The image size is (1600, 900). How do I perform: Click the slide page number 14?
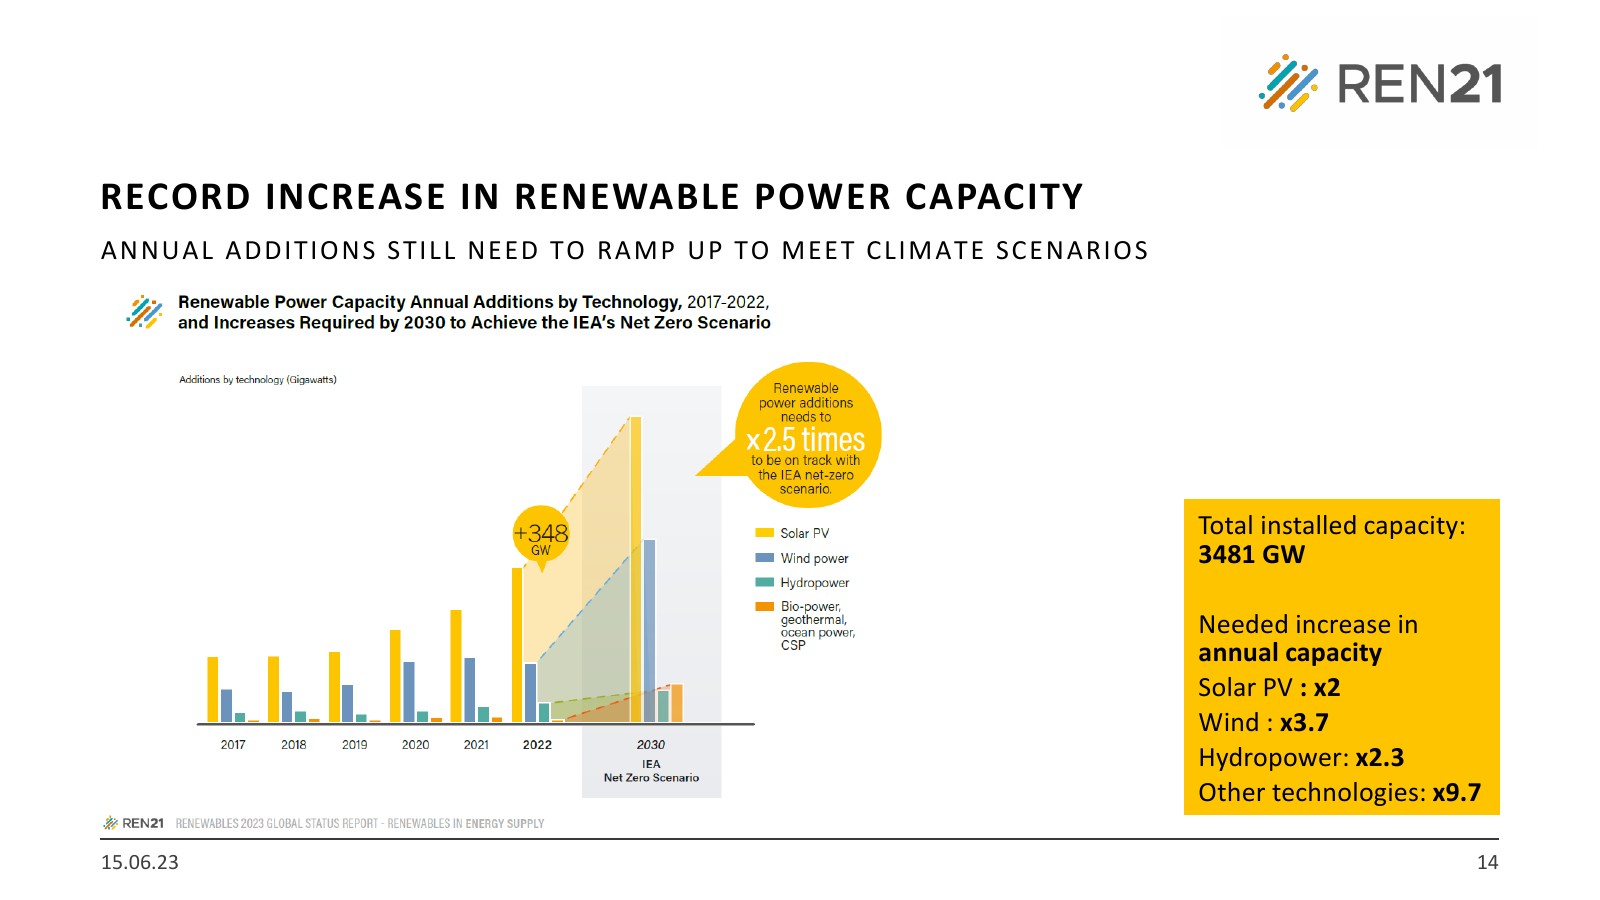1487,862
